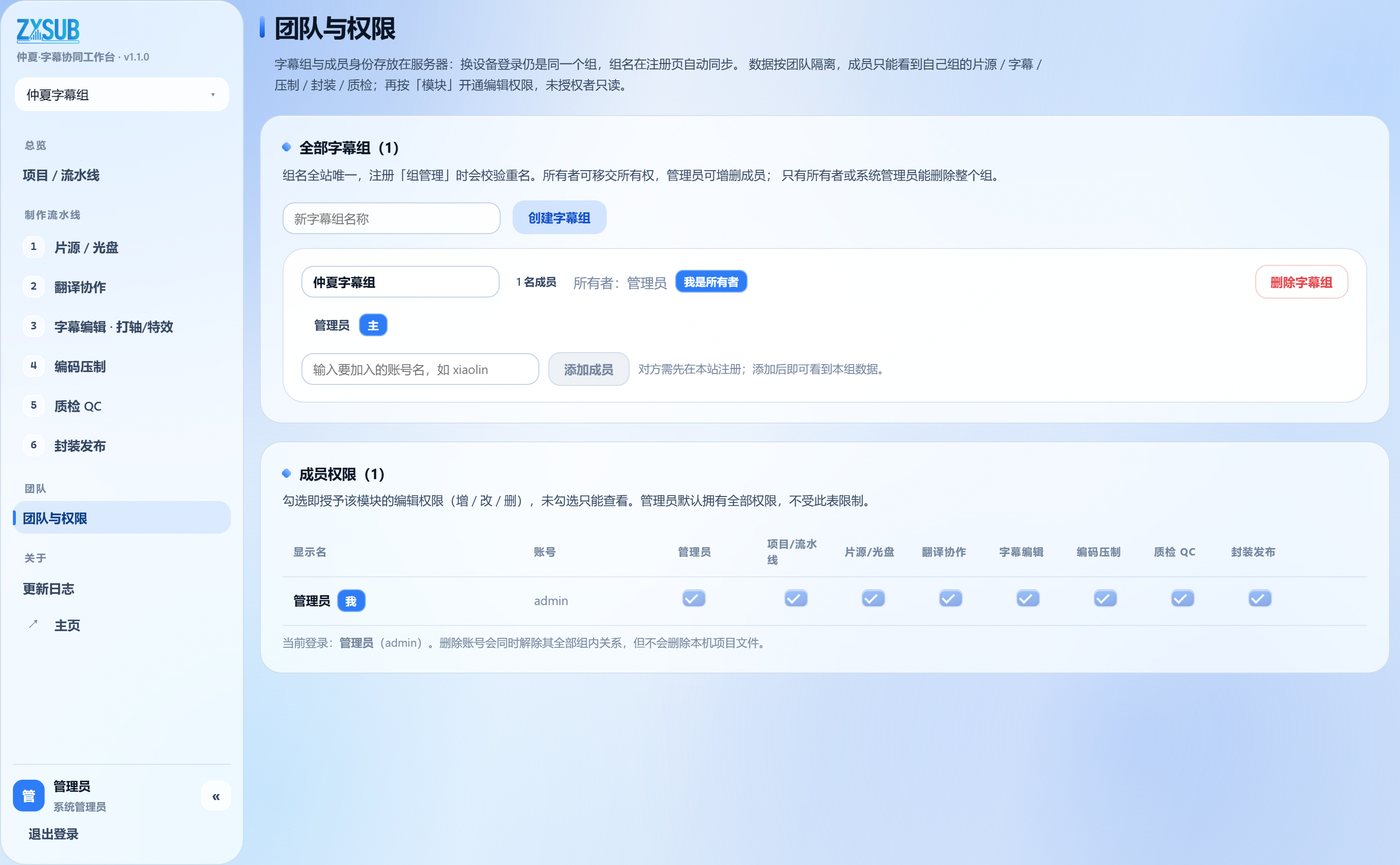The height and width of the screenshot is (865, 1400).
Task: Open the 仲夏字幕组 group selector dropdown
Action: tap(122, 95)
